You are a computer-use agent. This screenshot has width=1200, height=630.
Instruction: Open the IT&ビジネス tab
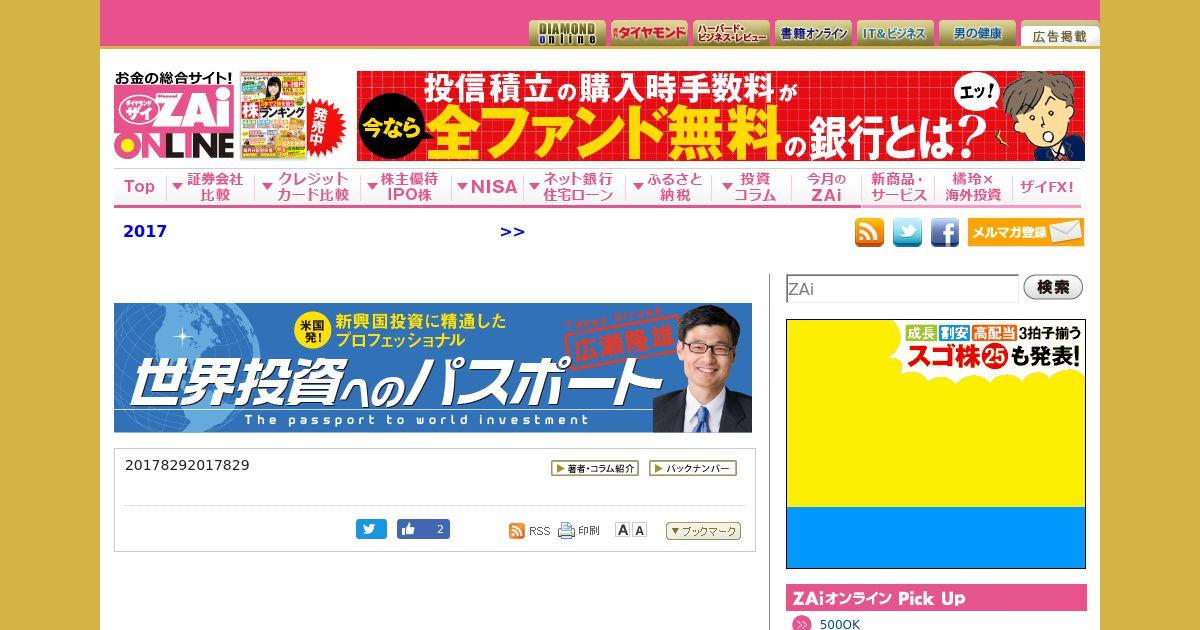pos(895,33)
